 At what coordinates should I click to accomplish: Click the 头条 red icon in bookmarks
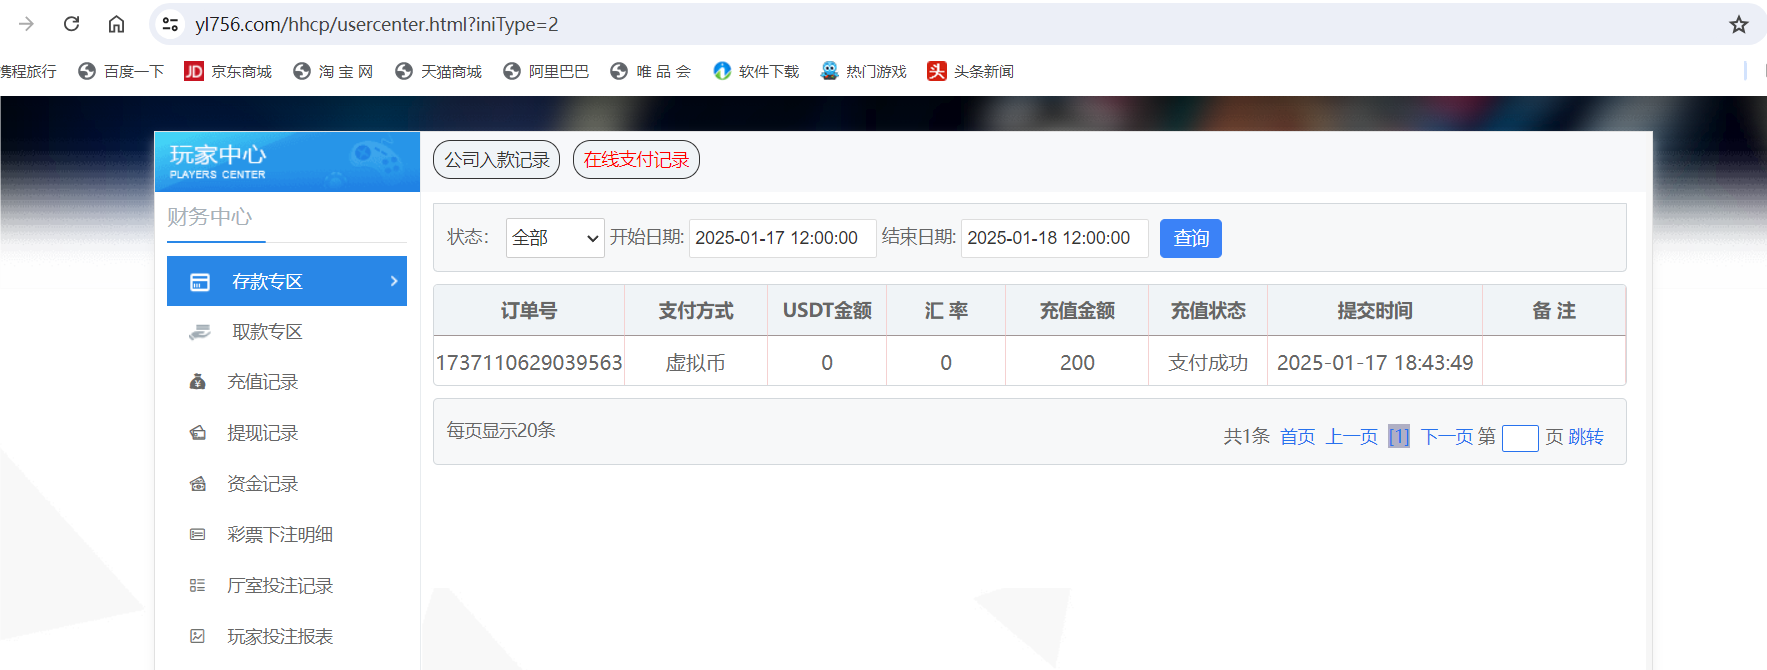coord(937,71)
